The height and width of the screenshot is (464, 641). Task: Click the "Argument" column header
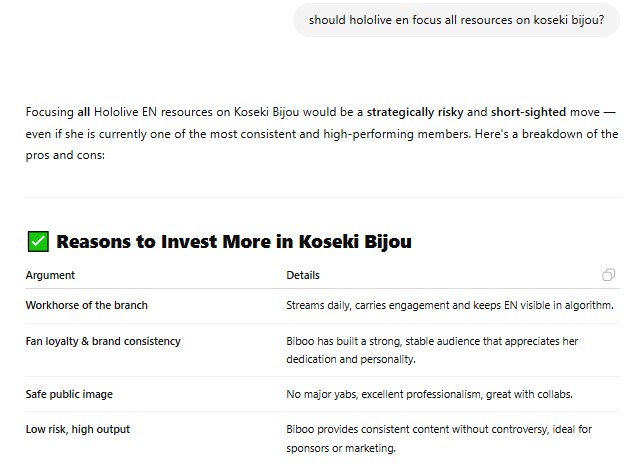click(50, 275)
